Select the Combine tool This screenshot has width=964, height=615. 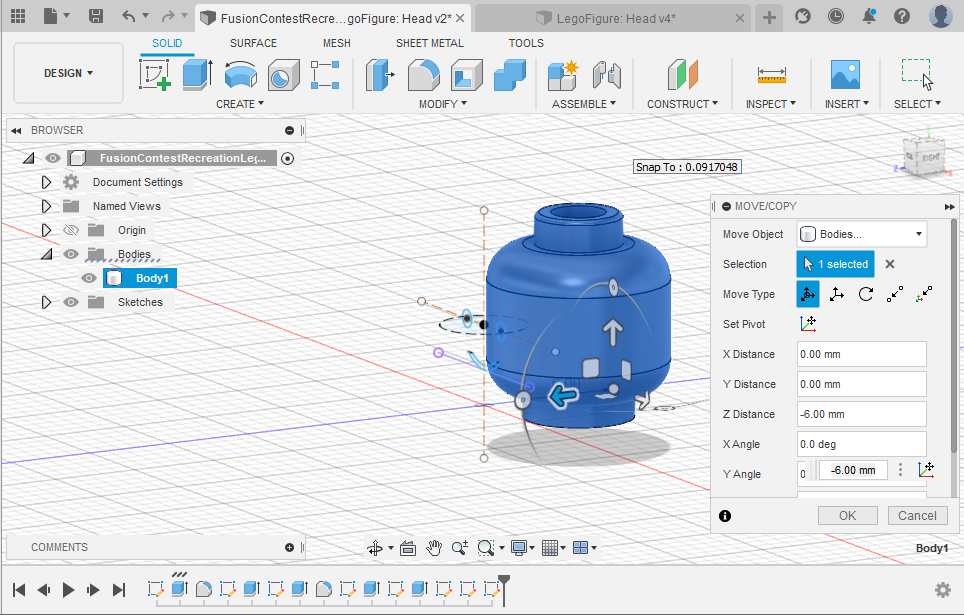click(x=510, y=75)
